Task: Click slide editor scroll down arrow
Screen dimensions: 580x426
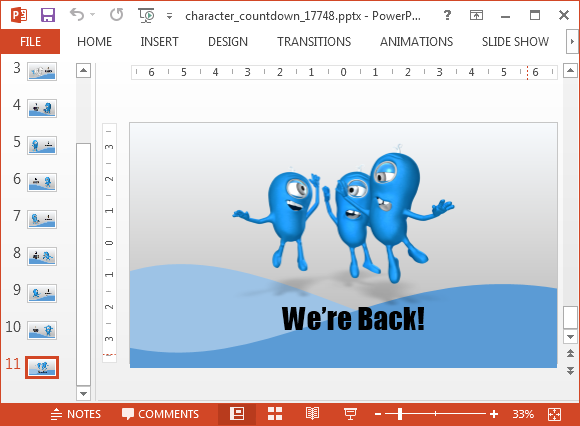Action: point(570,337)
